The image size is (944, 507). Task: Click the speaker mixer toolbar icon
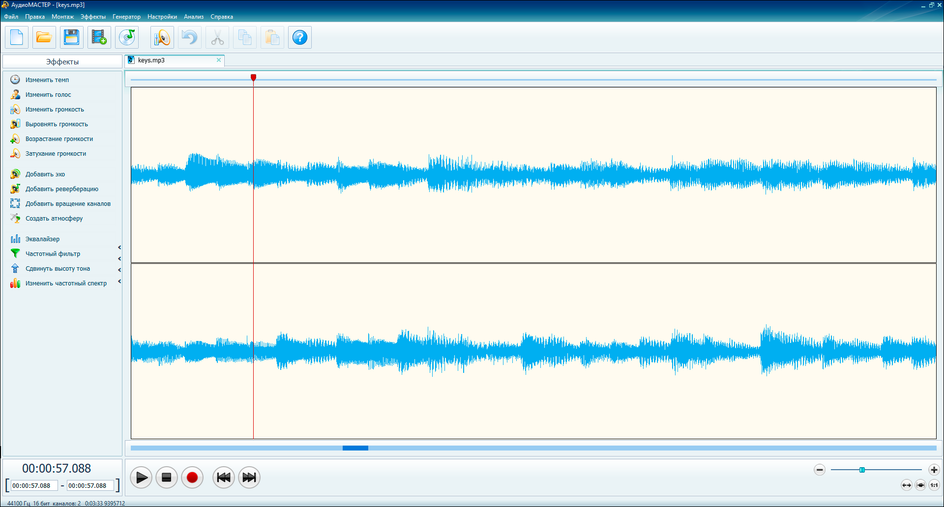(x=162, y=38)
